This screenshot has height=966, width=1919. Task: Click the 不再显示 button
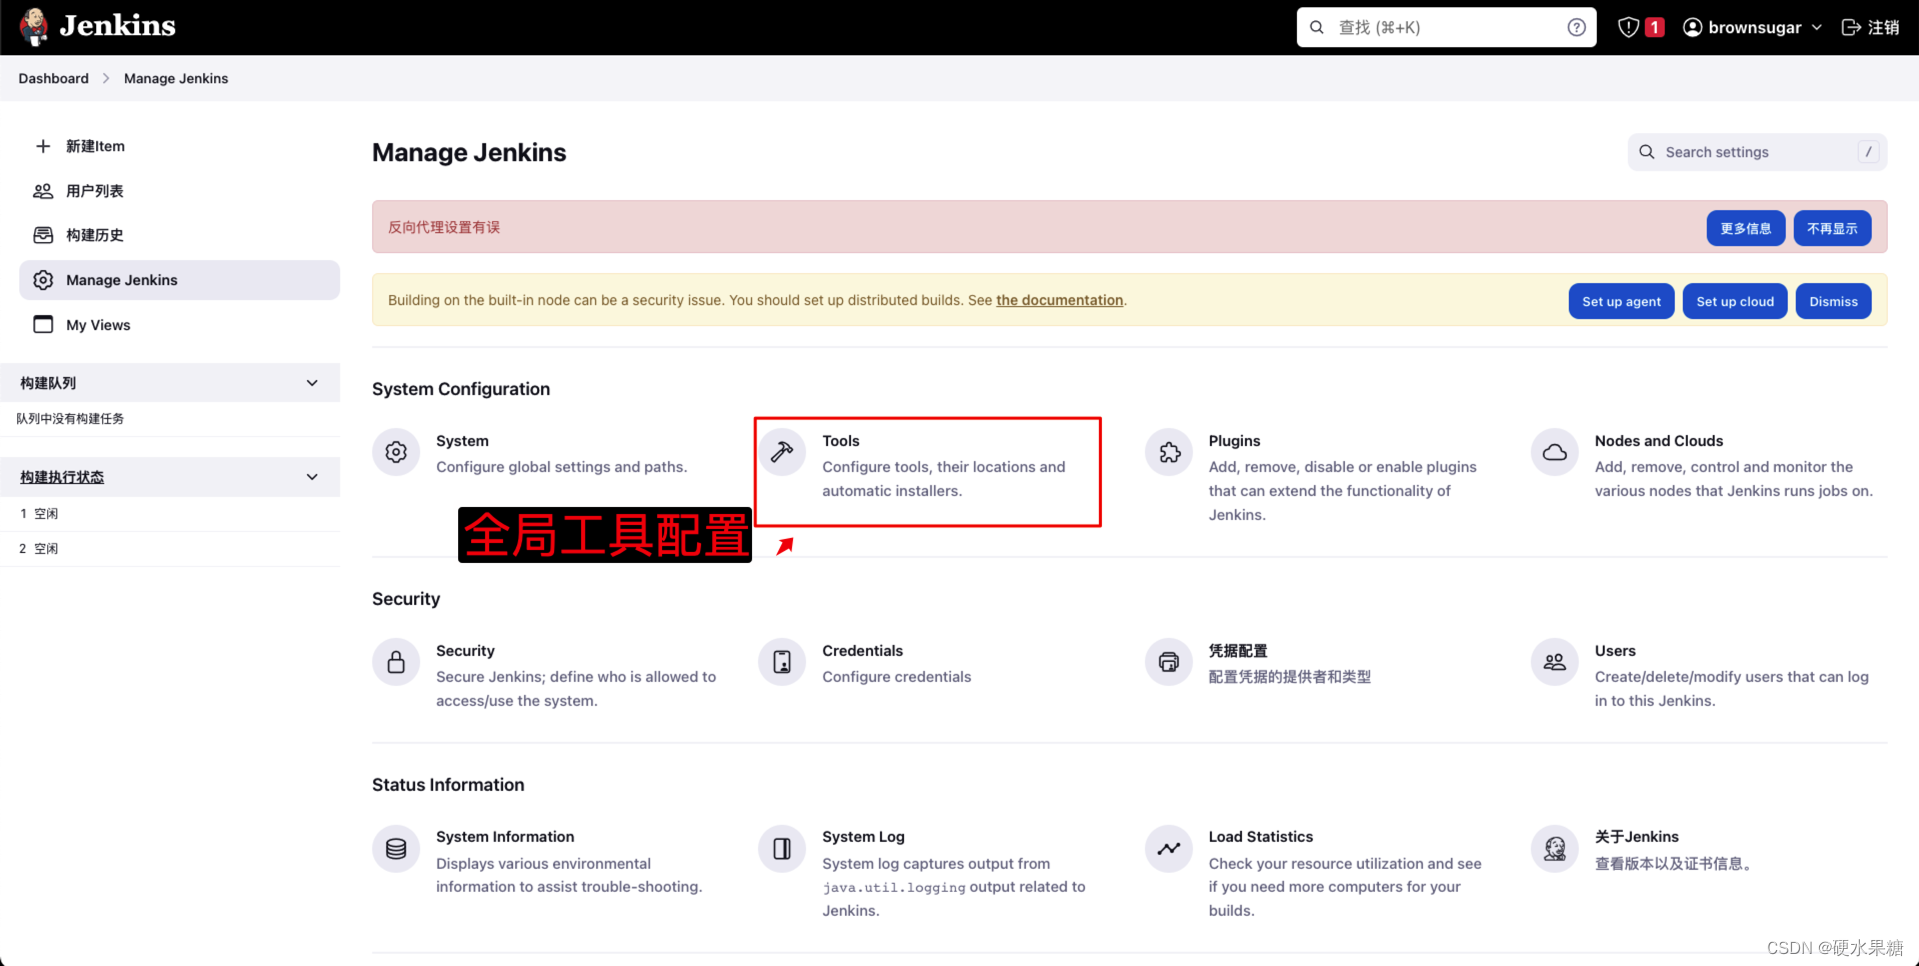(1832, 228)
